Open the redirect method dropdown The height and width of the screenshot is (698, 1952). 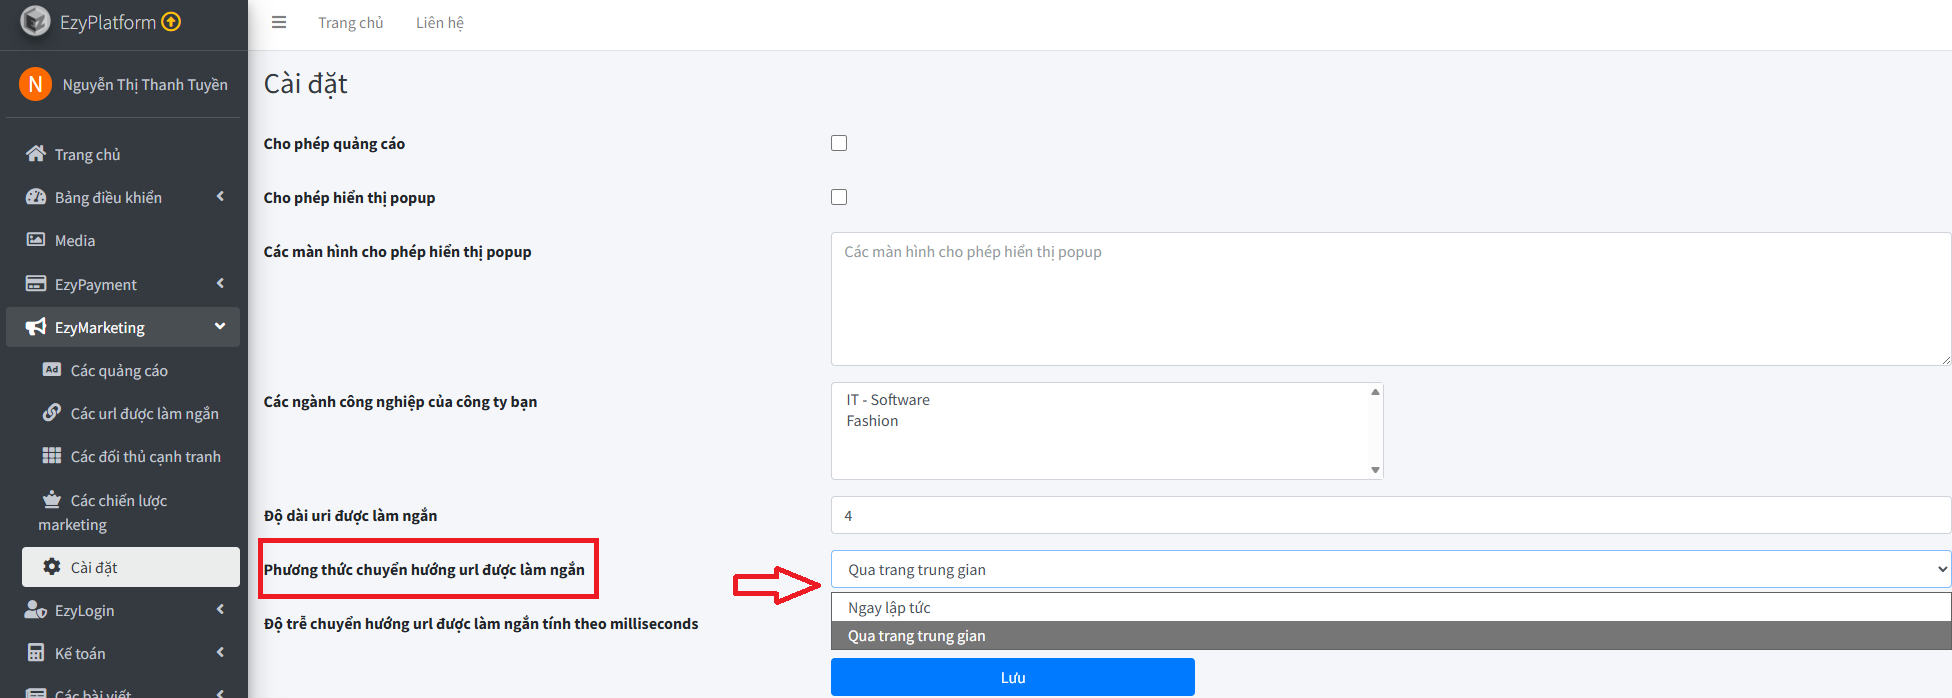[1390, 569]
